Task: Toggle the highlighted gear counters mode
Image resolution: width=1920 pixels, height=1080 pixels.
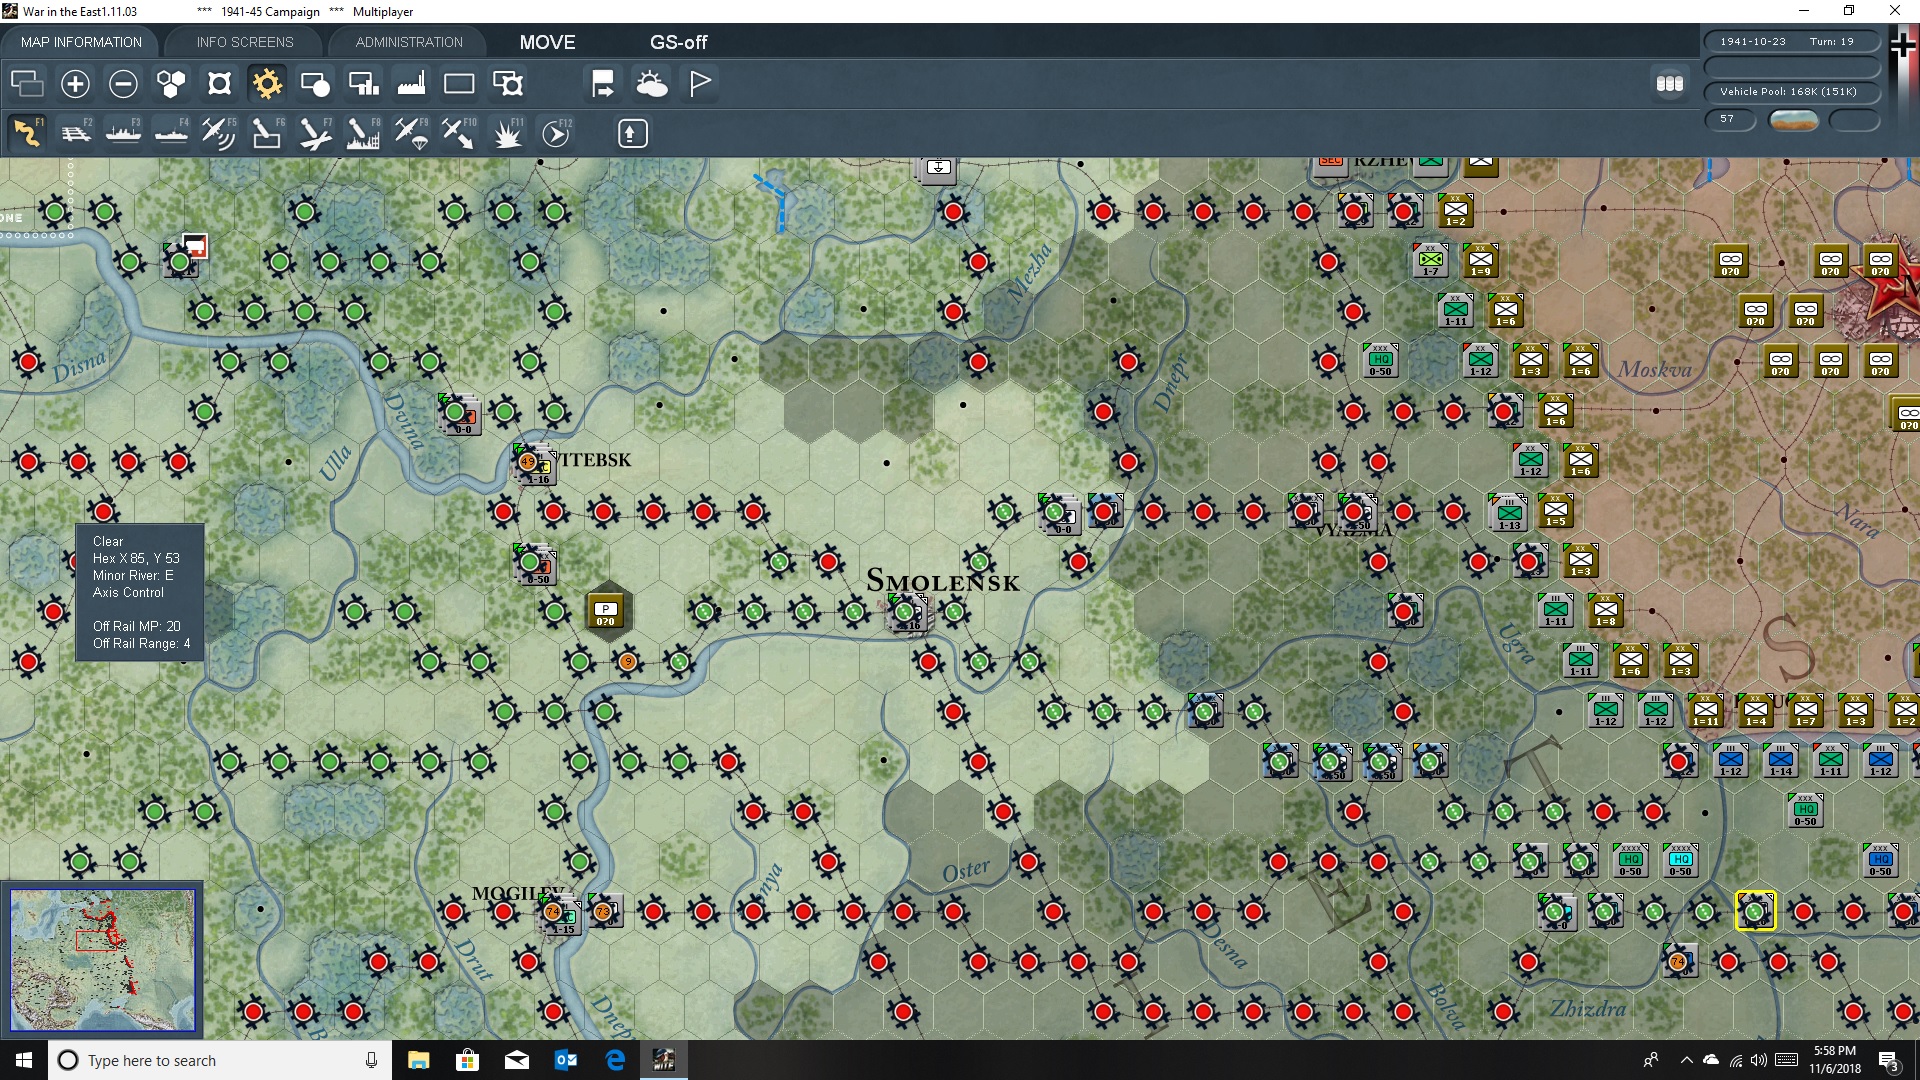Action: click(x=267, y=84)
